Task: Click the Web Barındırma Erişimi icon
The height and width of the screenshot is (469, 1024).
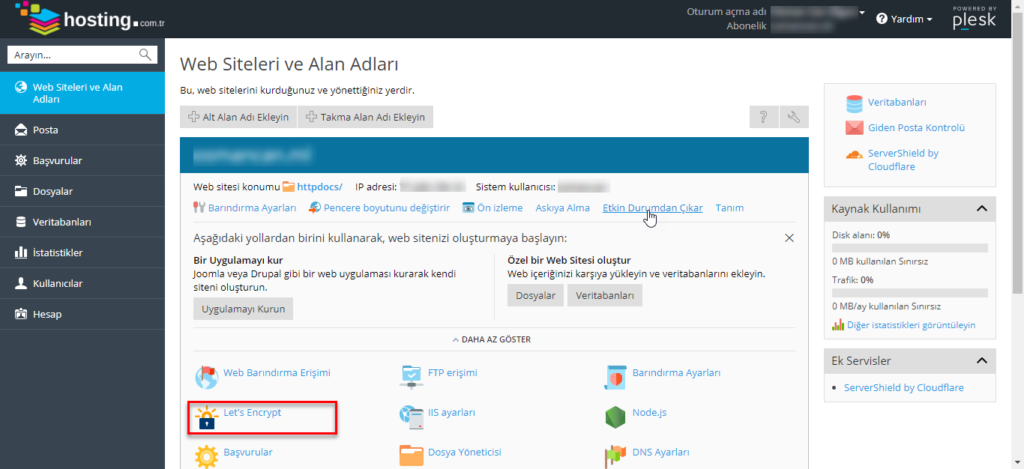Action: coord(206,377)
